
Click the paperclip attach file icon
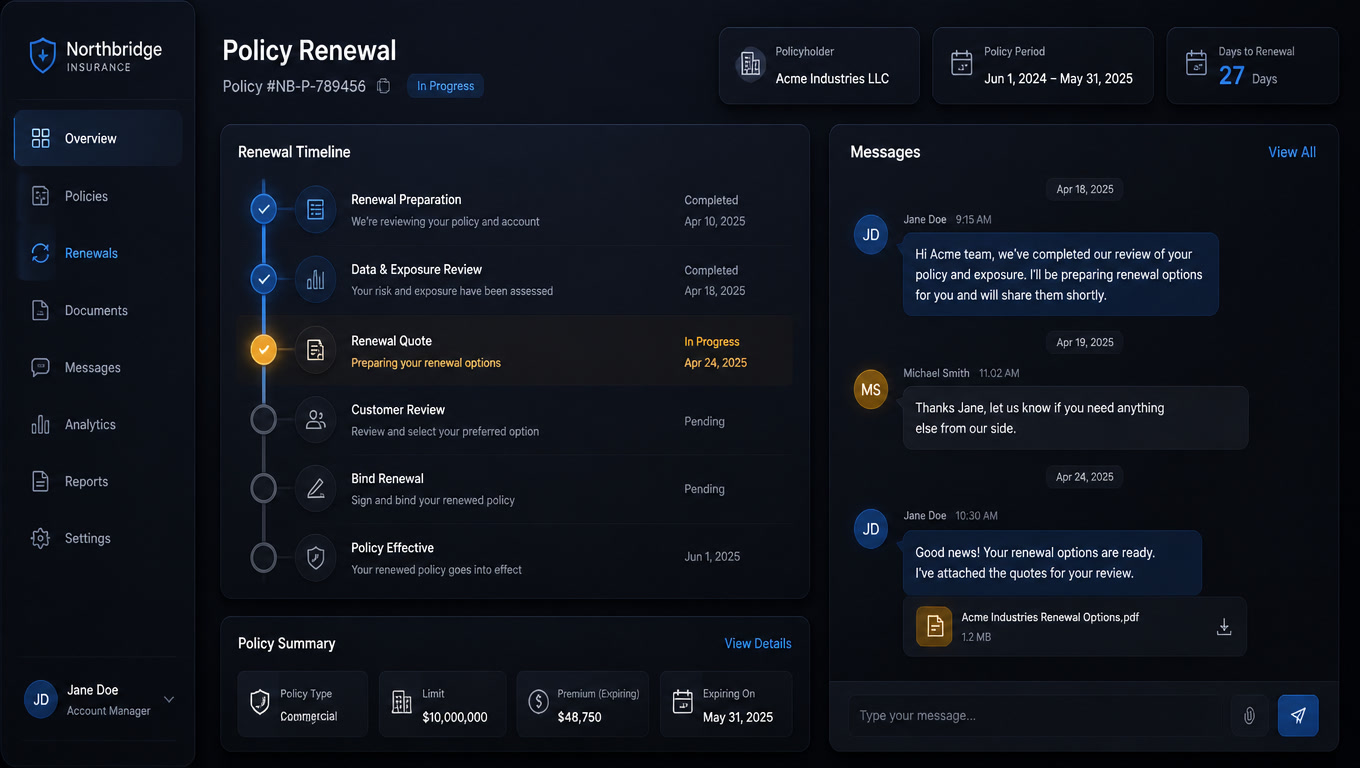(1249, 716)
